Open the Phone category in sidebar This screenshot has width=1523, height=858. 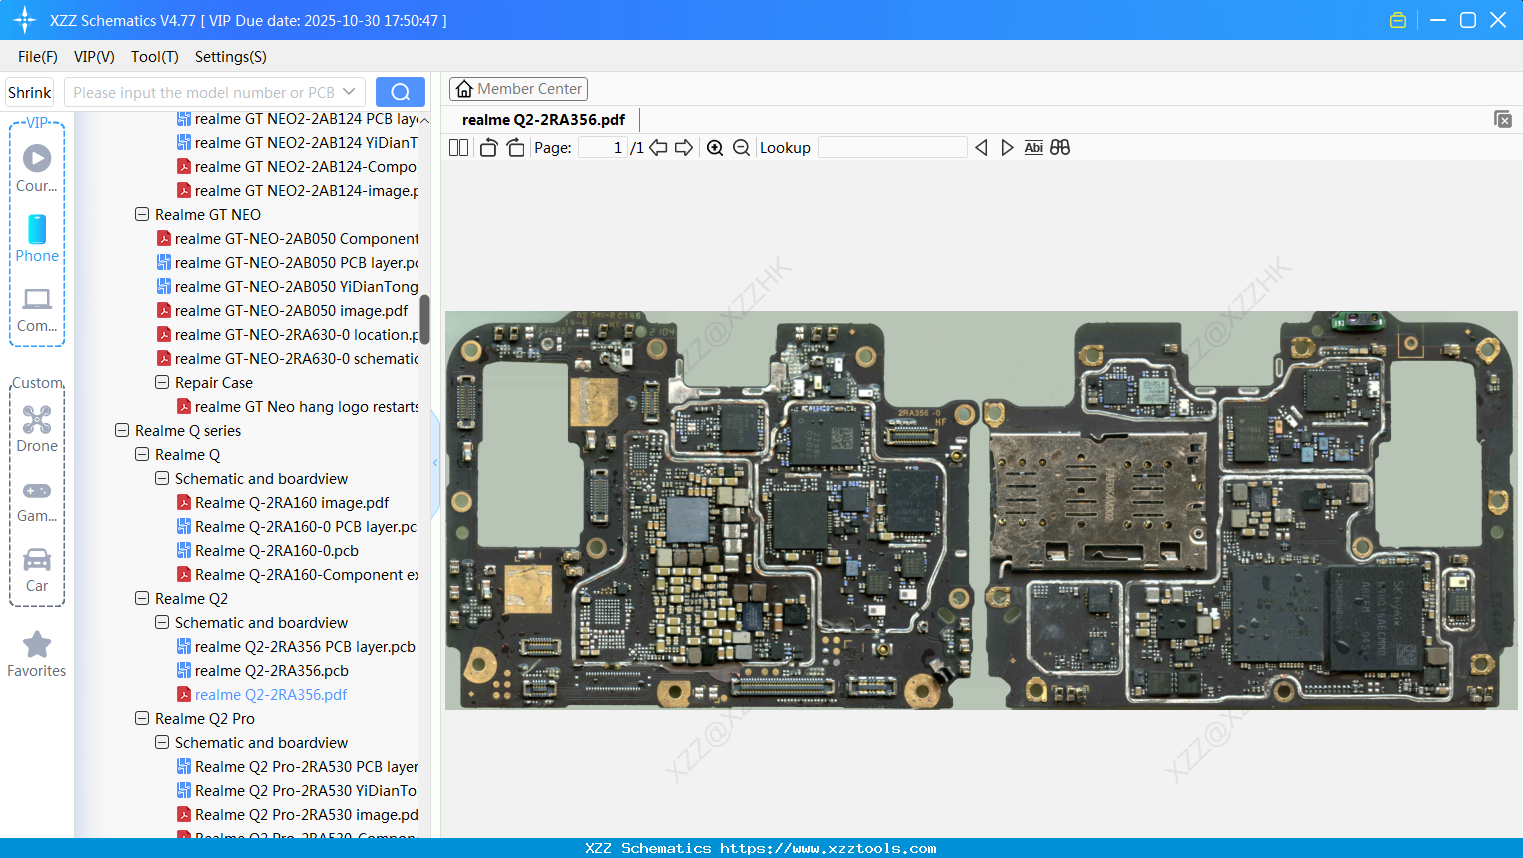[x=37, y=238]
